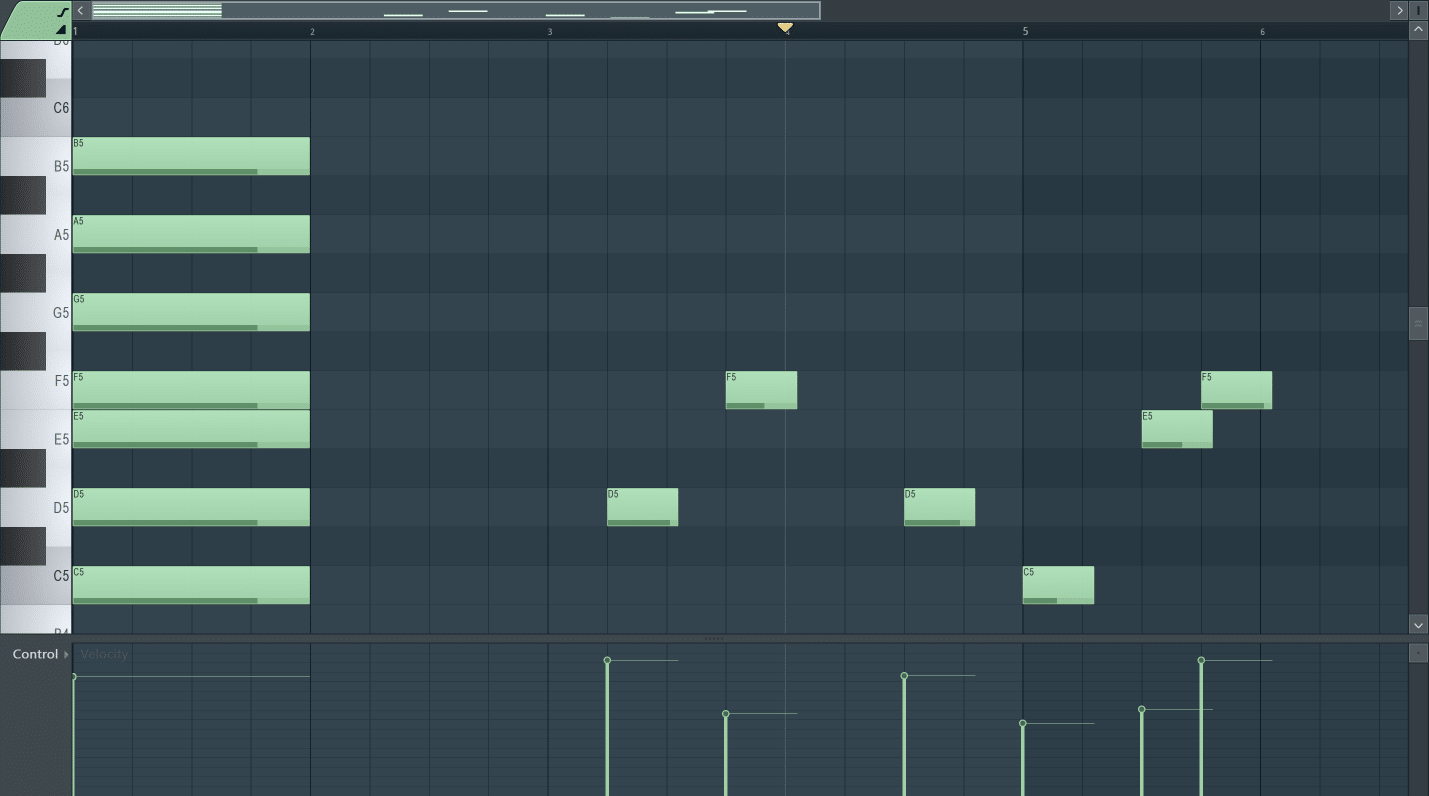The image size is (1429, 796).
Task: Open the Control target selector
Action: coord(35,654)
